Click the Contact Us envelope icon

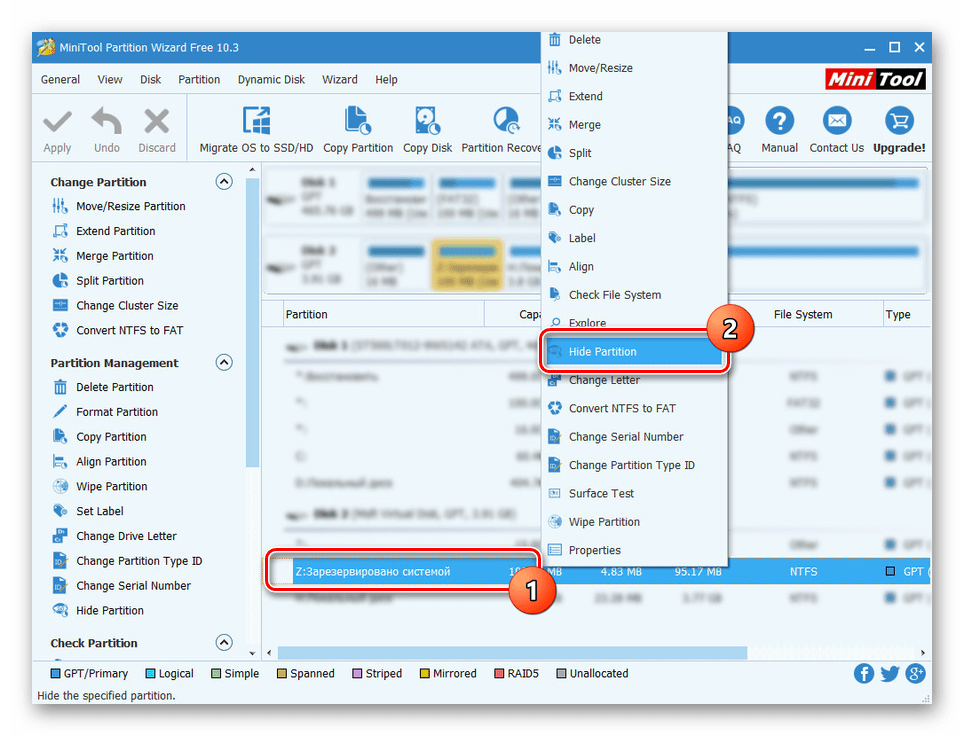point(837,121)
